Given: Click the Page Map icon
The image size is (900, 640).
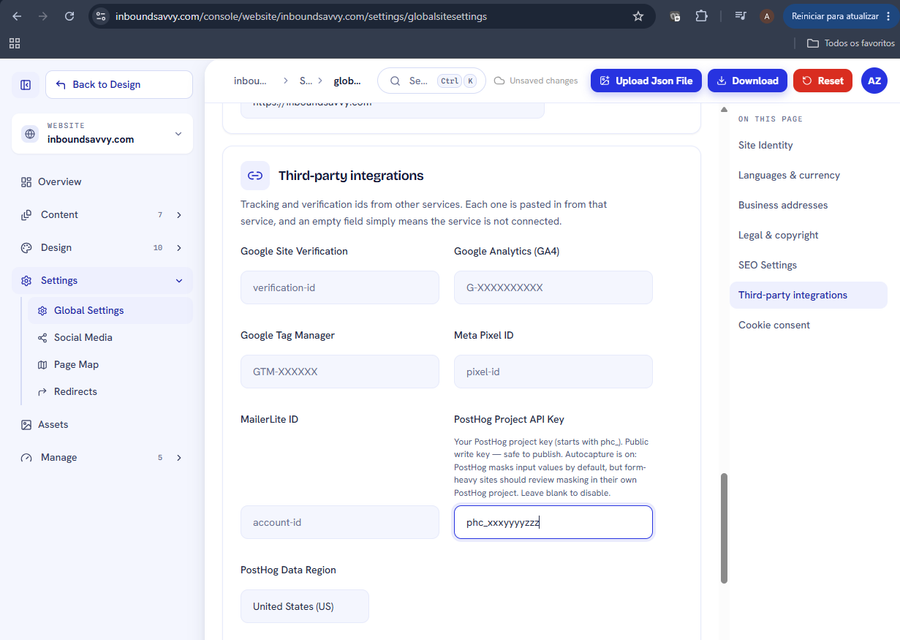Looking at the screenshot, I should tap(42, 364).
